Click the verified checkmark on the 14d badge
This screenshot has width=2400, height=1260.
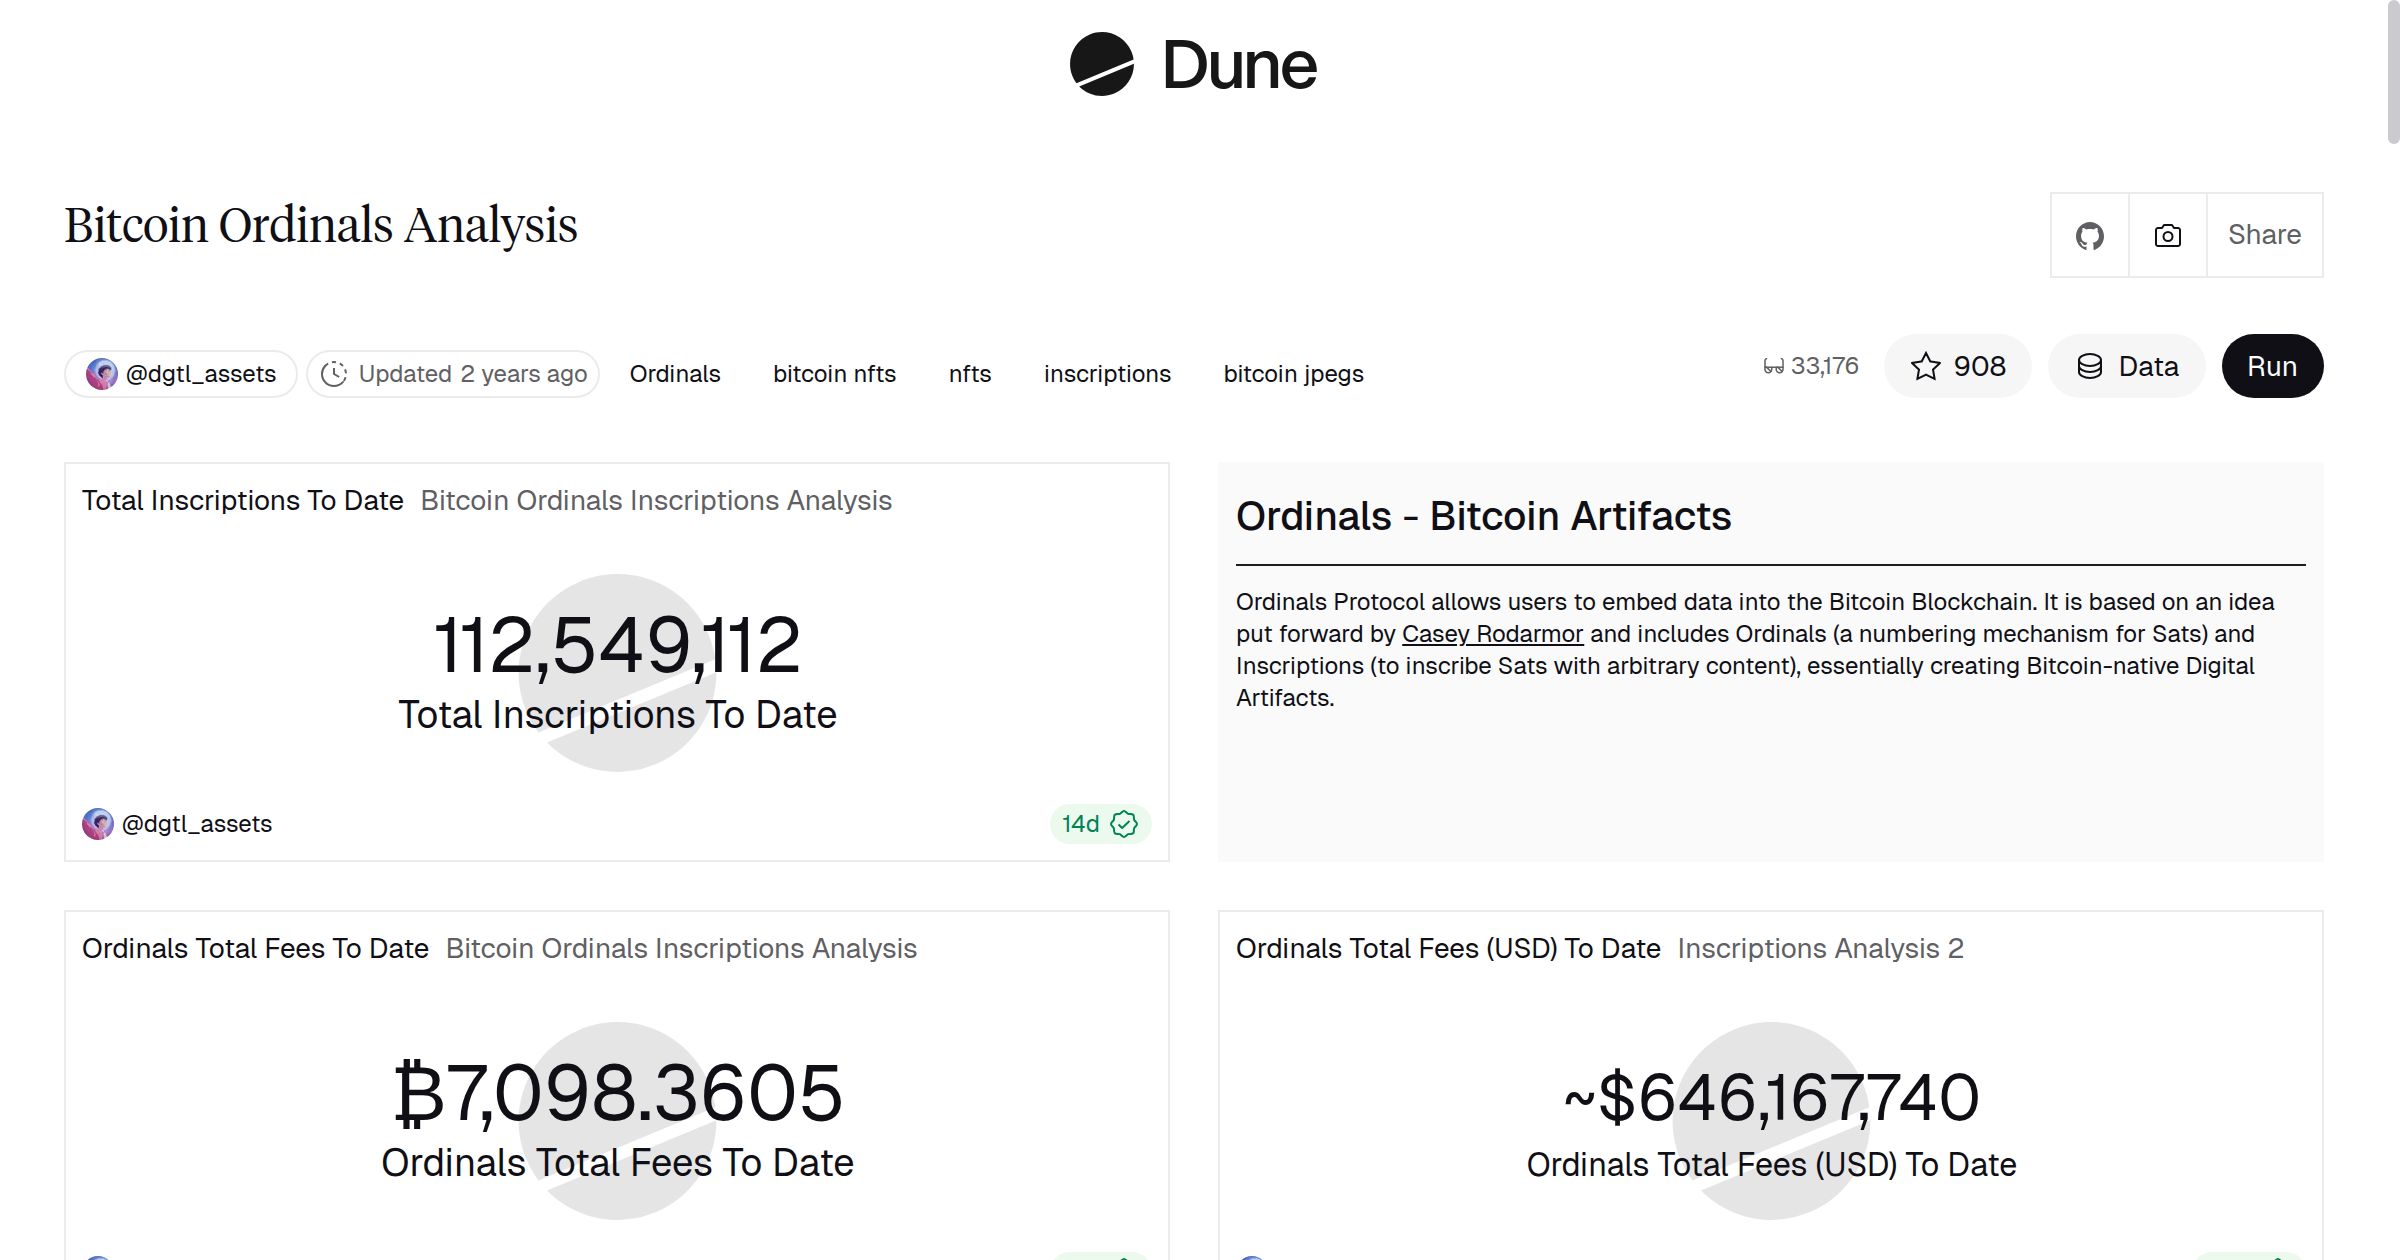pyautogui.click(x=1123, y=824)
